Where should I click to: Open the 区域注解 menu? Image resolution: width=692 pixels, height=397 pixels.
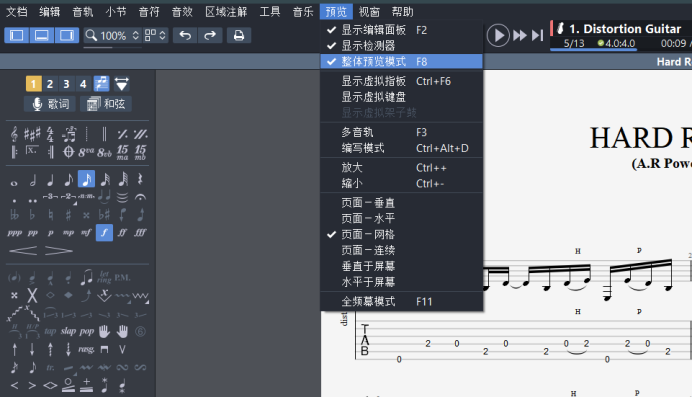[226, 11]
